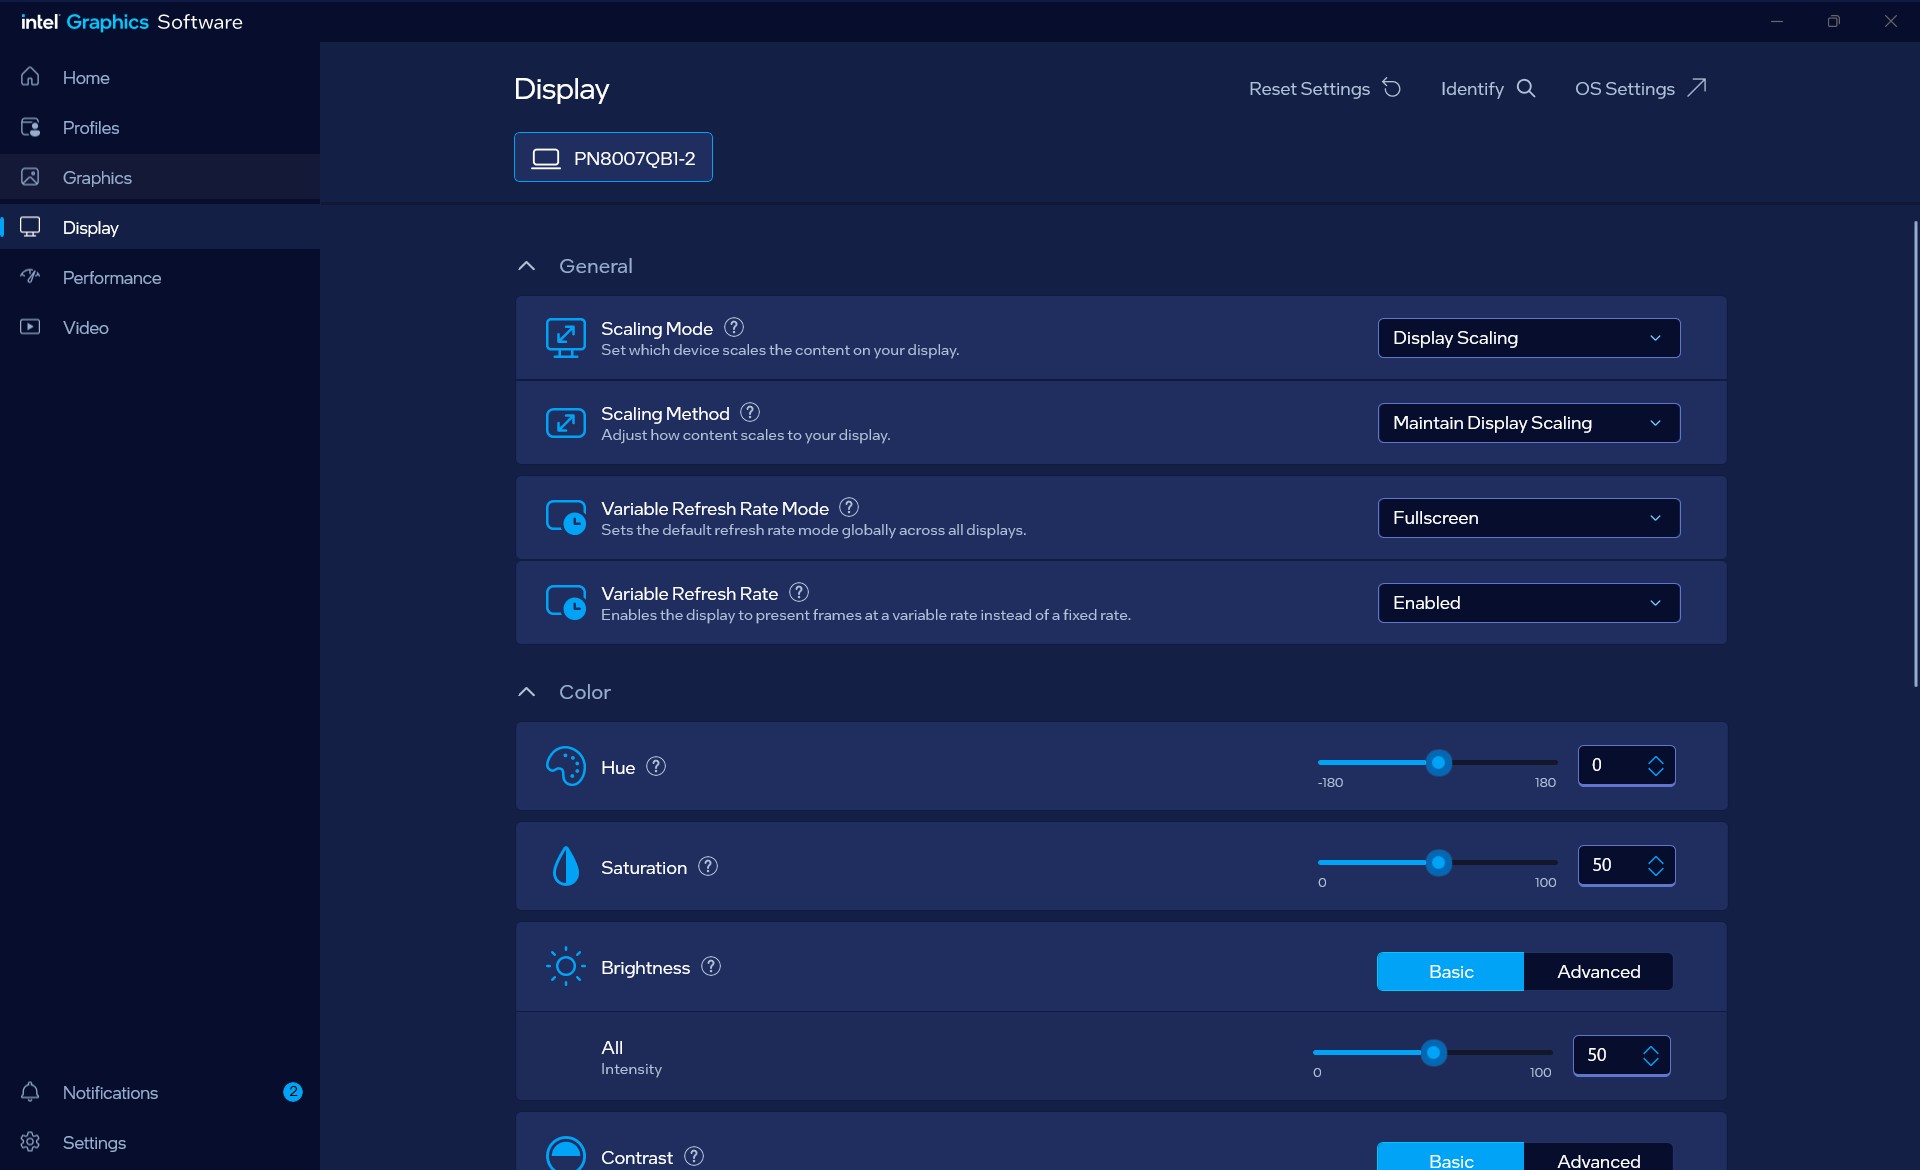Click the help icon next to Hue

click(x=656, y=767)
